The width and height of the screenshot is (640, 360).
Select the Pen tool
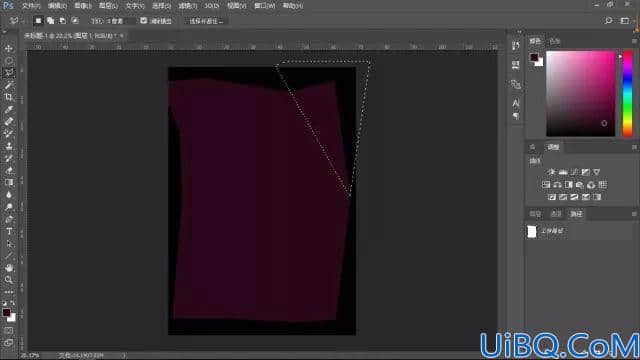9,219
